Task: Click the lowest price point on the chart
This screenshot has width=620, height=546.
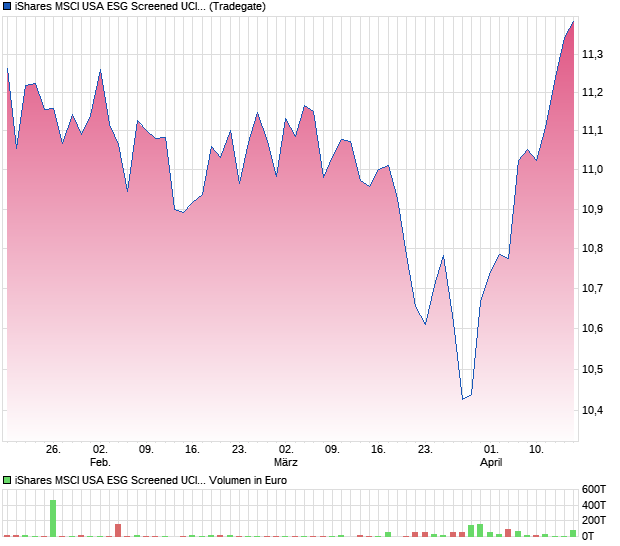Action: [x=462, y=399]
